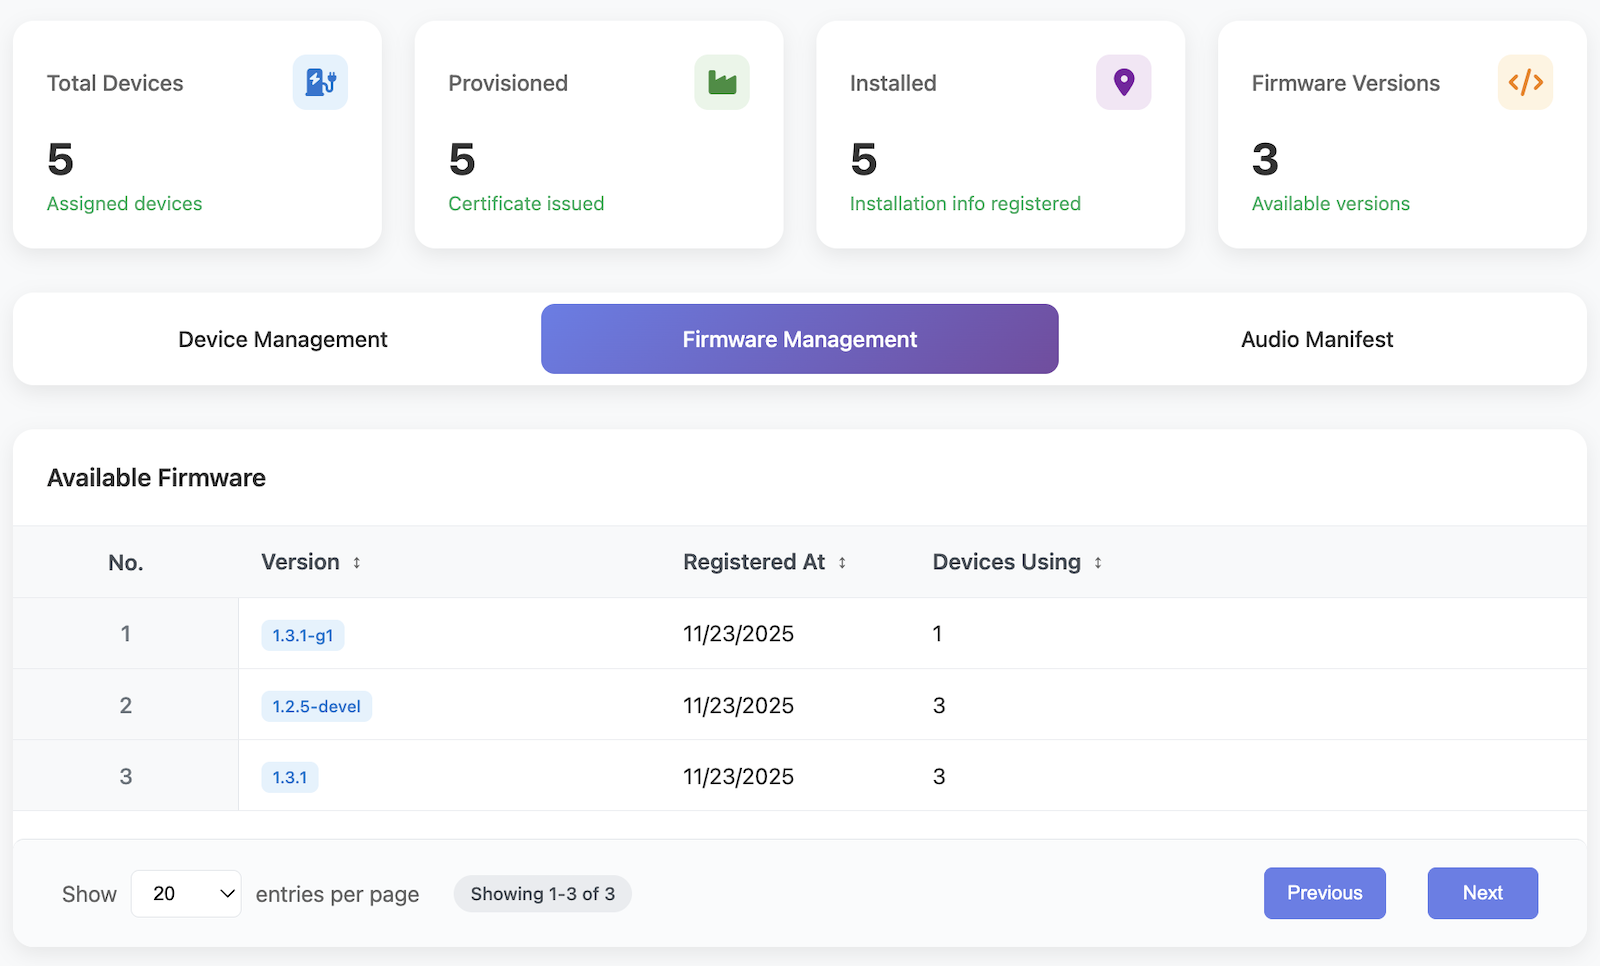Click the Installed location pin icon
This screenshot has width=1600, height=966.
(1124, 82)
